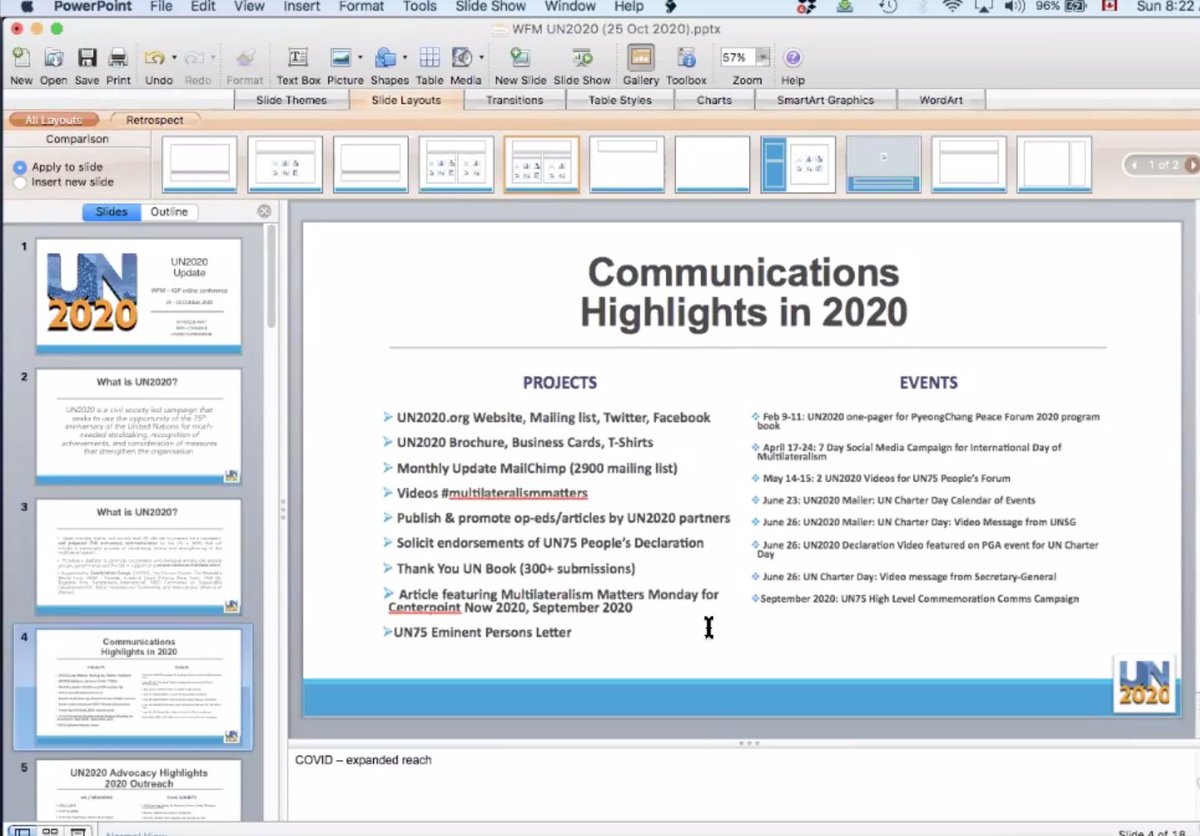Select slide 2 thumbnail What is UN2020

click(x=138, y=426)
